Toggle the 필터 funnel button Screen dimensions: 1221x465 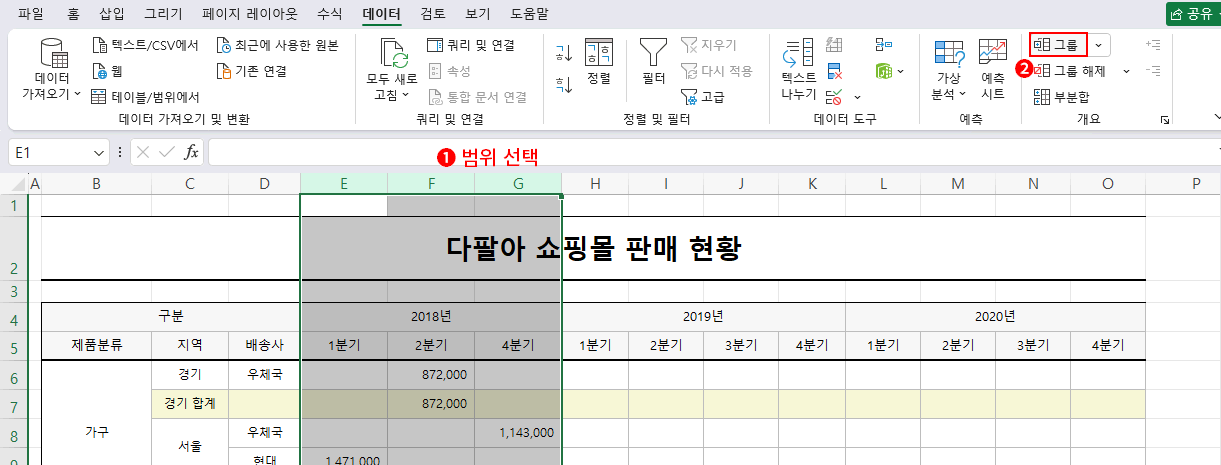(654, 62)
